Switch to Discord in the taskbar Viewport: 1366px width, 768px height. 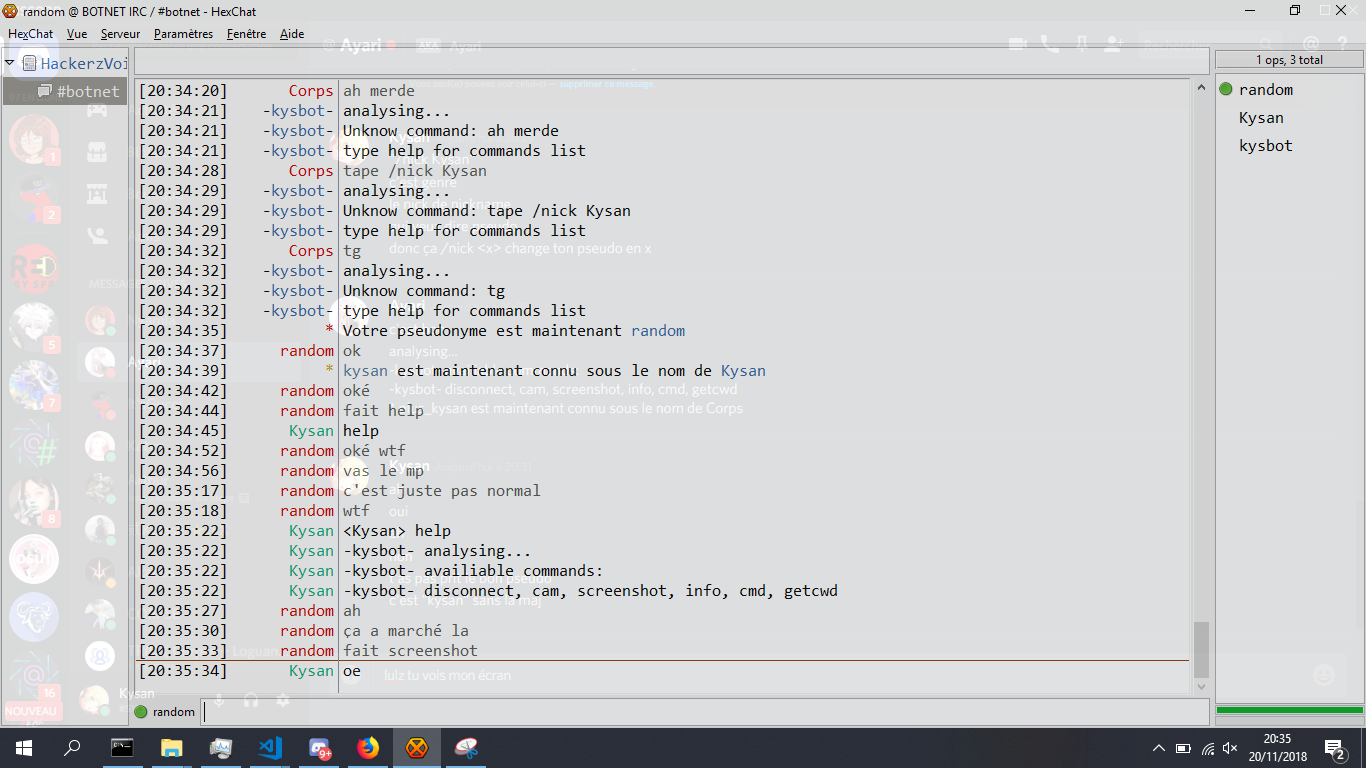click(319, 748)
